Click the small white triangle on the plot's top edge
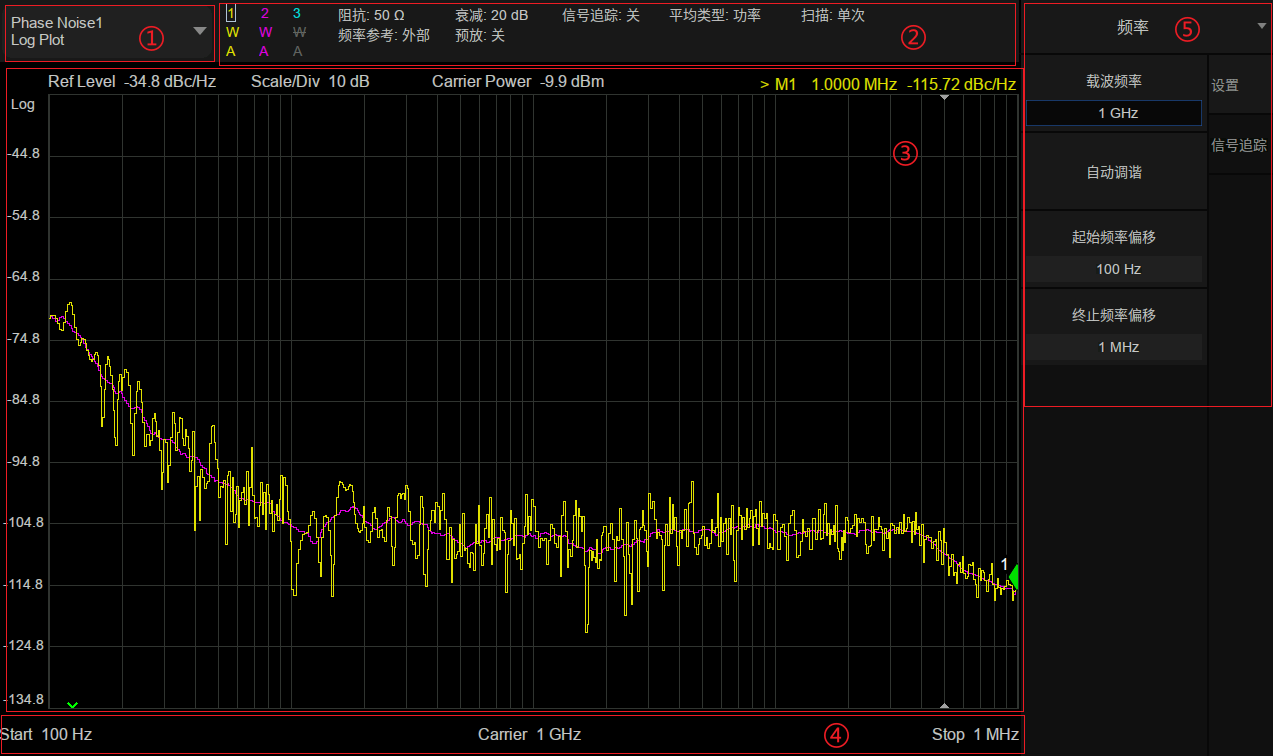 945,97
